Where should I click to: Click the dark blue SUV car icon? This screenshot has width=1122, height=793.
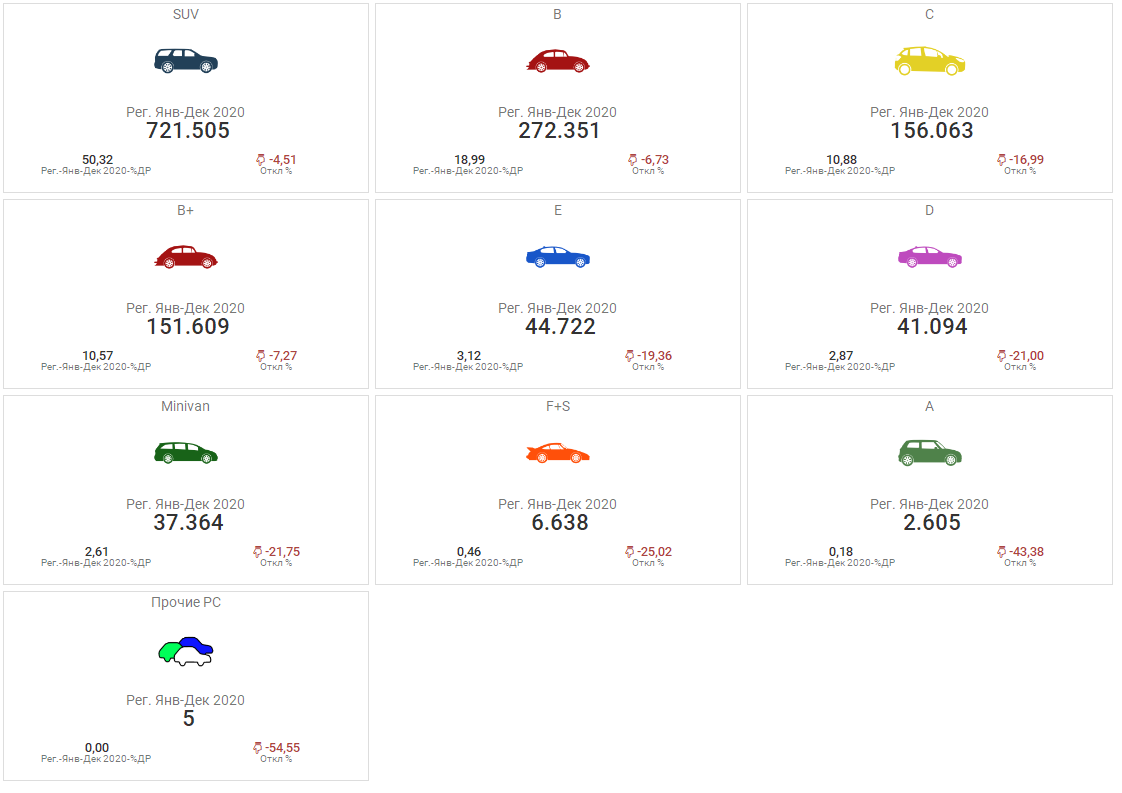click(x=186, y=60)
